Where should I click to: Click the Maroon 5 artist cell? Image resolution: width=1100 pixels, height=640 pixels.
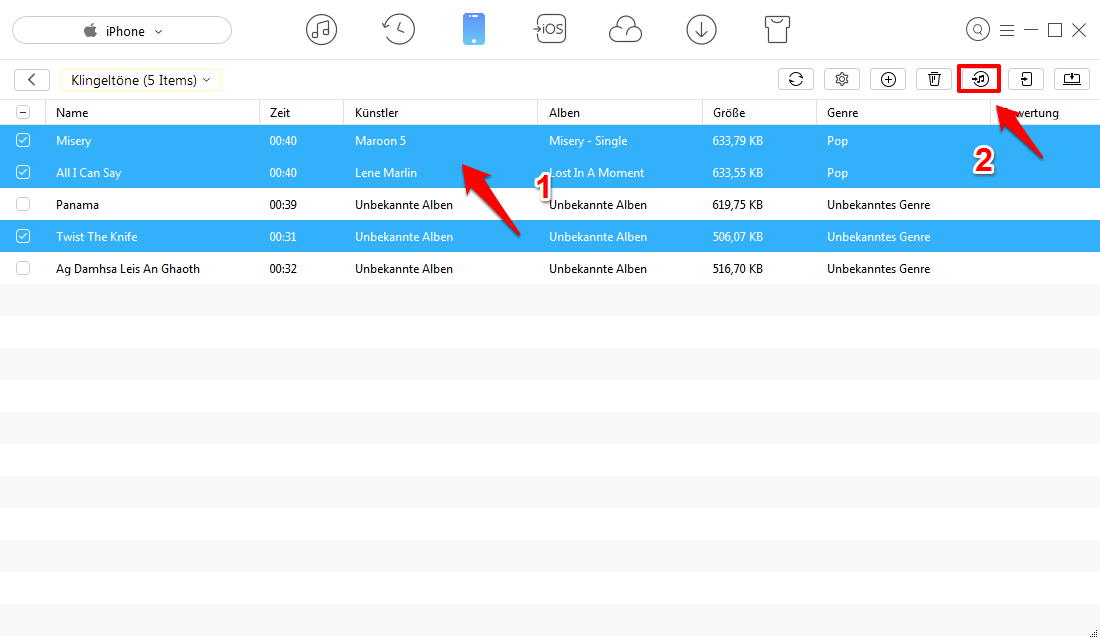tap(380, 140)
